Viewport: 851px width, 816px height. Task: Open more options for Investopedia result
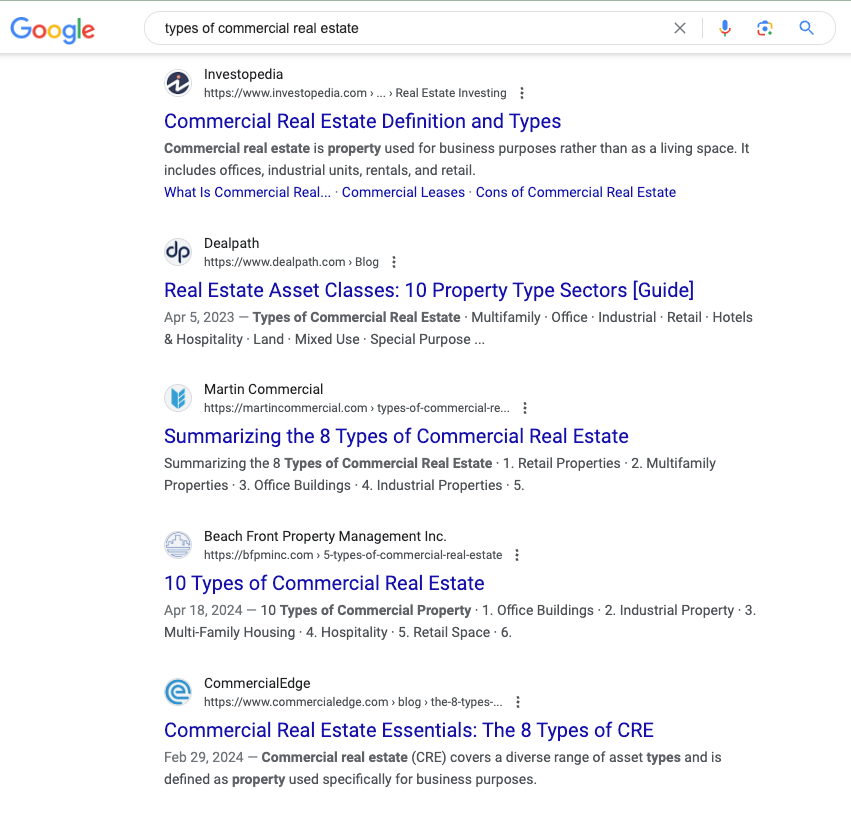point(522,93)
